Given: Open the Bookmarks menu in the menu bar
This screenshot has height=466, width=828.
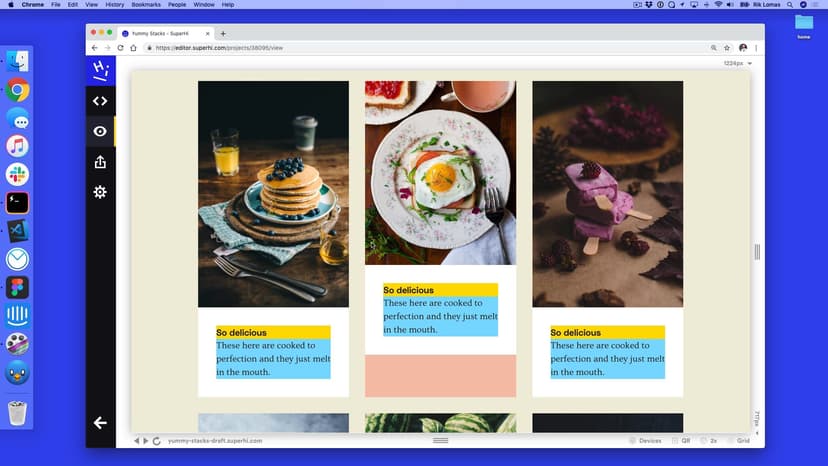Looking at the screenshot, I should (x=145, y=5).
